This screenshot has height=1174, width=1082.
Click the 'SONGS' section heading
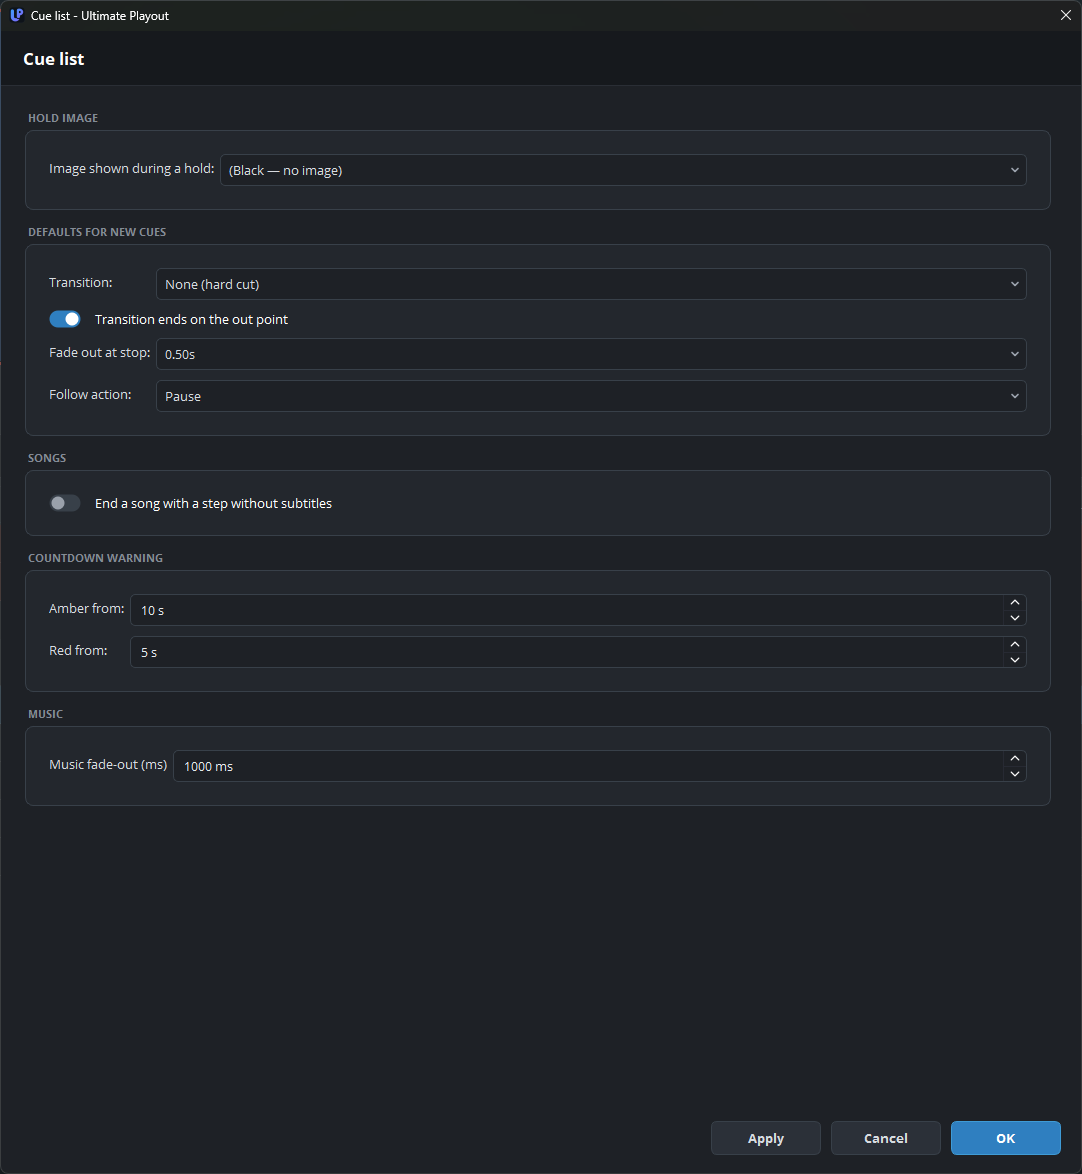coord(47,458)
